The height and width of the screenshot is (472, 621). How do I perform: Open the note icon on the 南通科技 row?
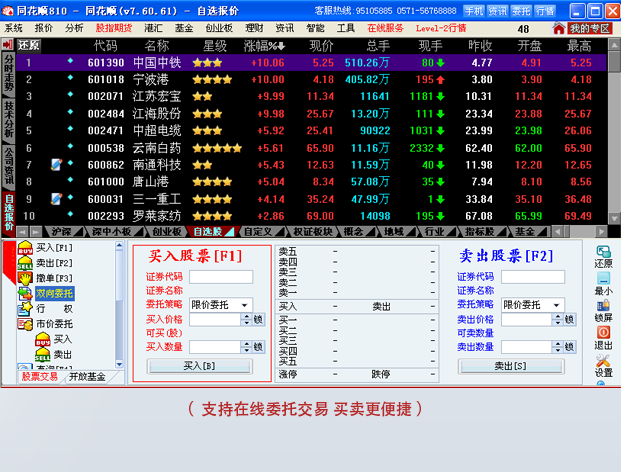[x=56, y=164]
